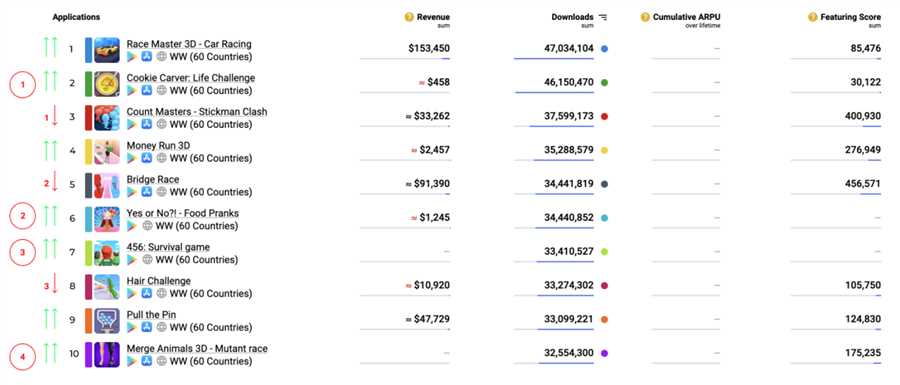Viewport: 900px width, 385px height.
Task: Click the Cumulative ARPU help icon
Action: pos(645,17)
